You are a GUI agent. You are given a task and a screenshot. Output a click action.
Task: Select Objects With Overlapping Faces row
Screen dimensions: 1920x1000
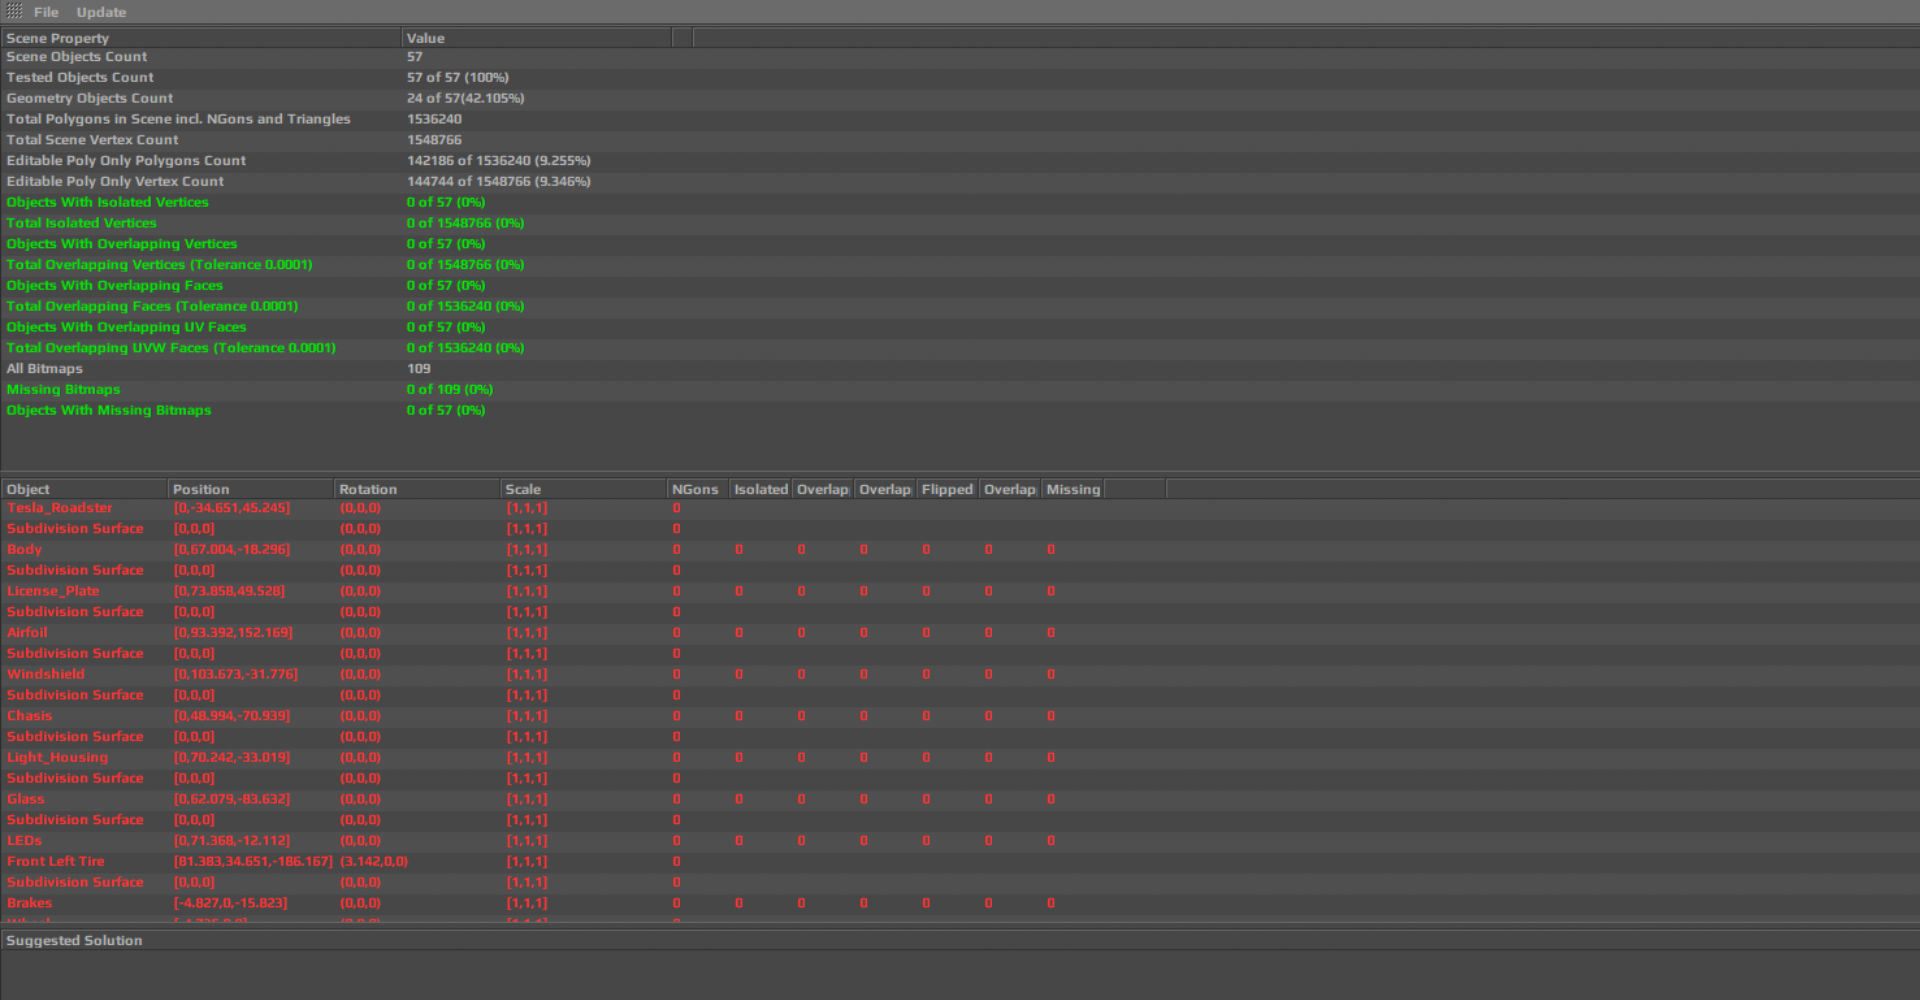[x=960, y=285]
